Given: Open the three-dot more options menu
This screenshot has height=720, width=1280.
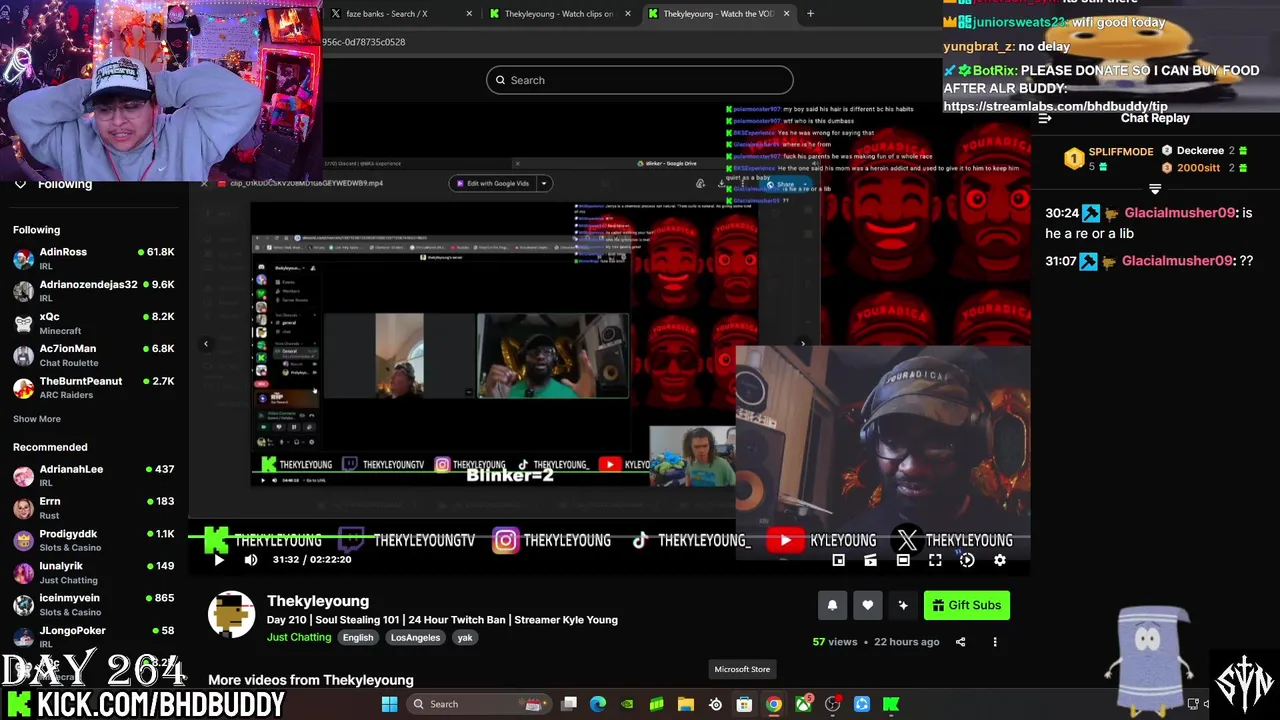Looking at the screenshot, I should click(995, 642).
